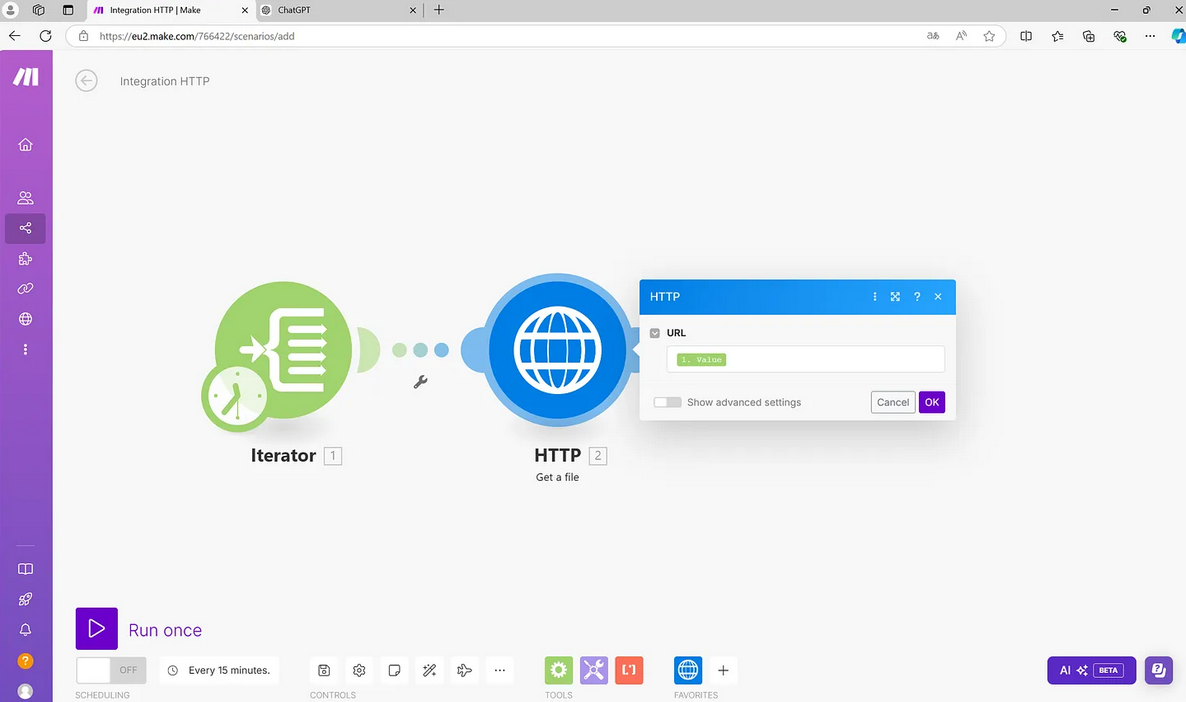Click the Cancel button
Image resolution: width=1186 pixels, height=702 pixels.
[x=893, y=402]
